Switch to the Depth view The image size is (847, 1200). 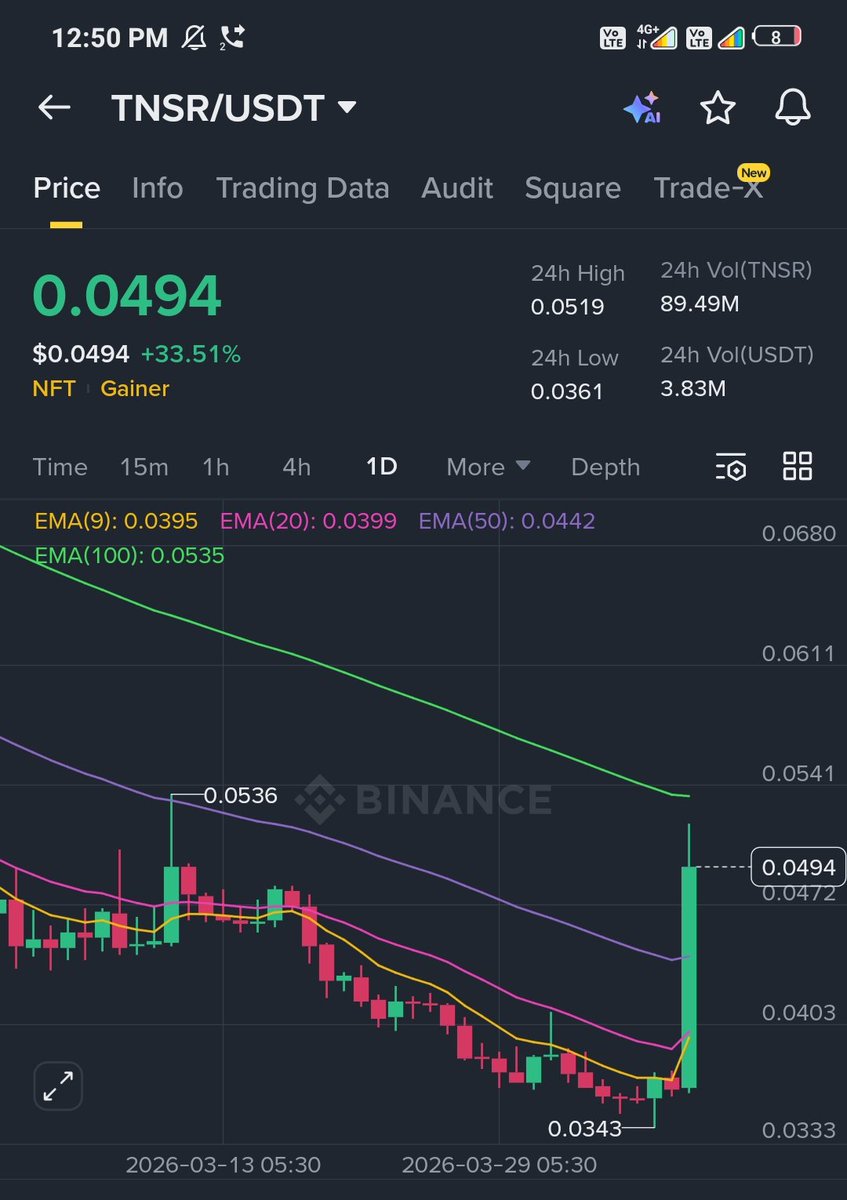(x=605, y=467)
